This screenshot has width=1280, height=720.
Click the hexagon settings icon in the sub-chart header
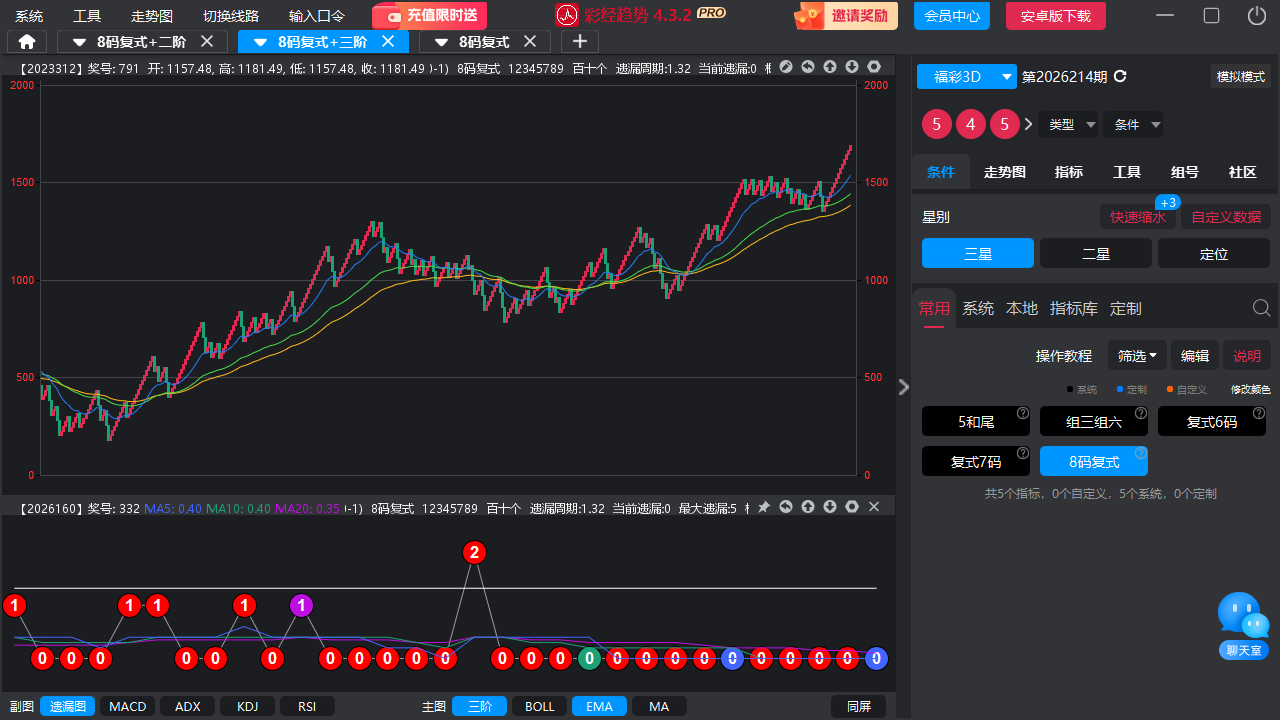852,507
